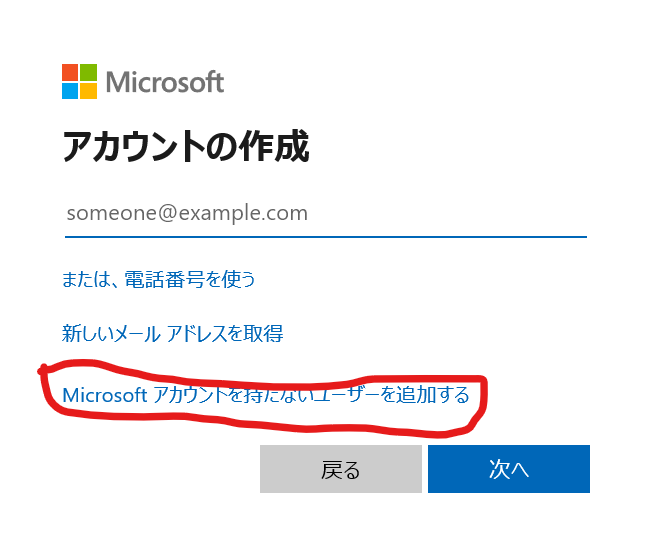Click the blue square of the Microsoft logo
This screenshot has width=649, height=552.
(x=70, y=91)
